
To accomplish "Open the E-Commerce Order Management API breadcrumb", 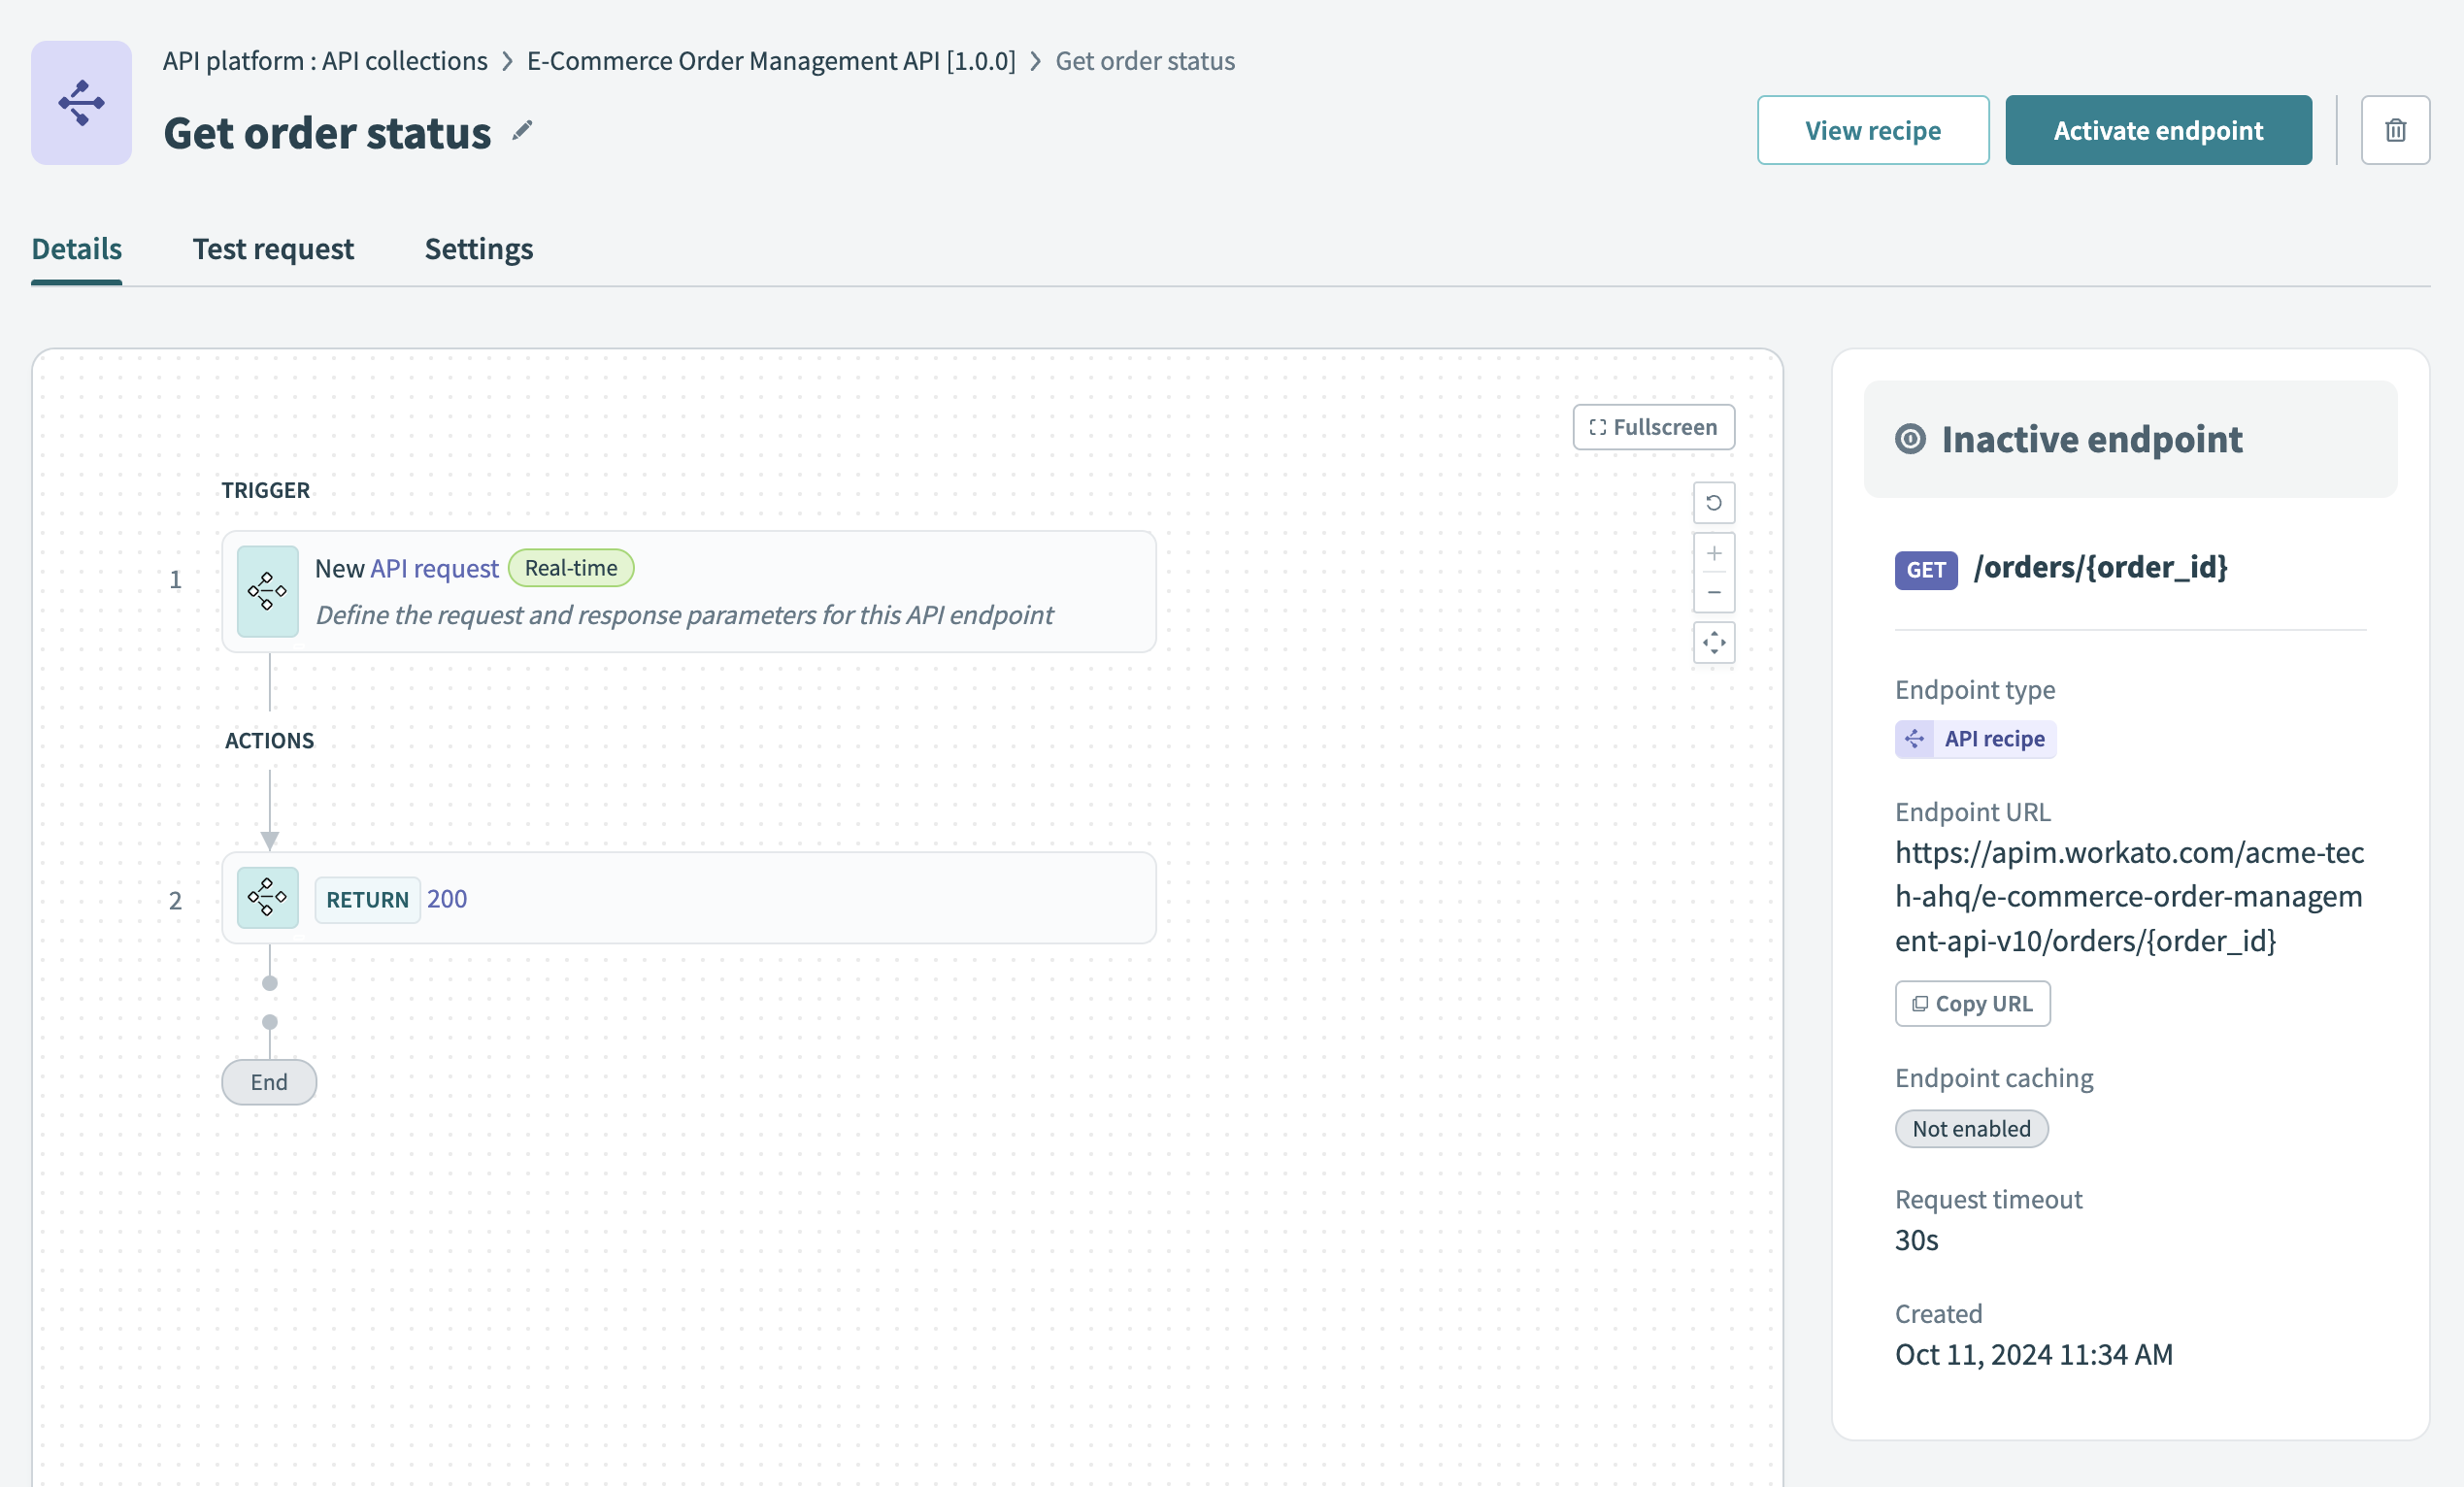I will pos(771,60).
